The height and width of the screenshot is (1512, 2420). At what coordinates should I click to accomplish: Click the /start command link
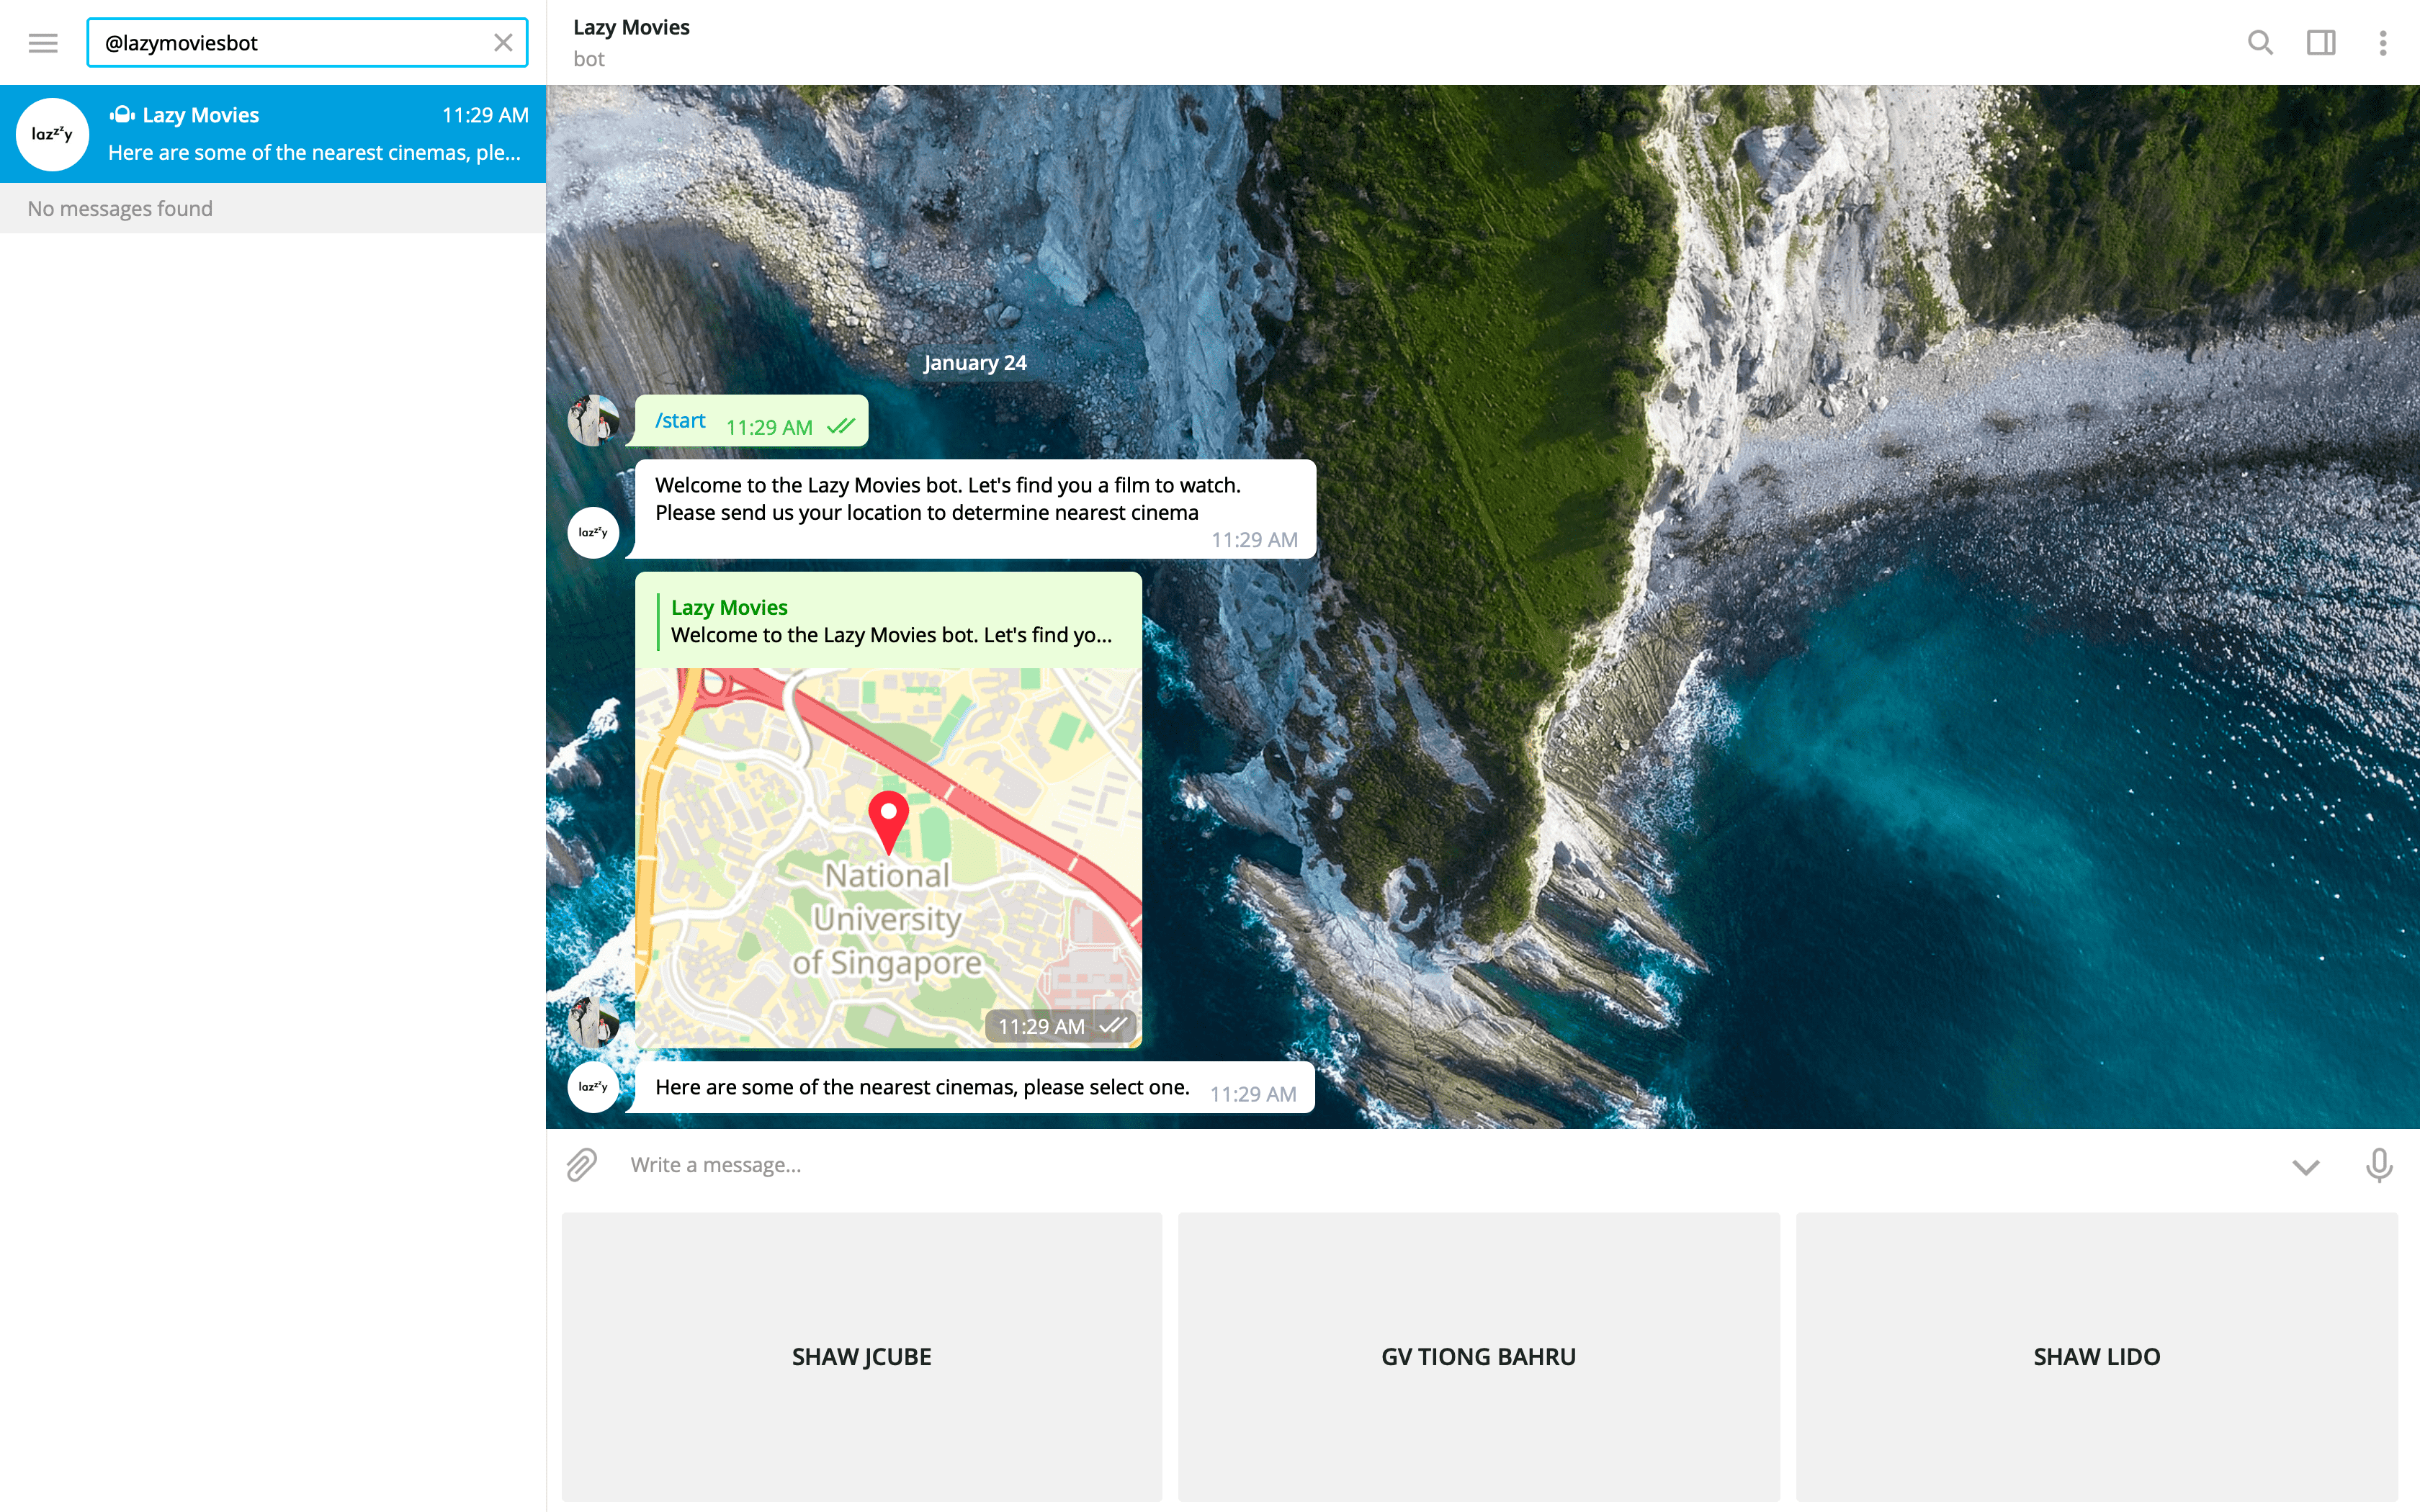point(680,421)
